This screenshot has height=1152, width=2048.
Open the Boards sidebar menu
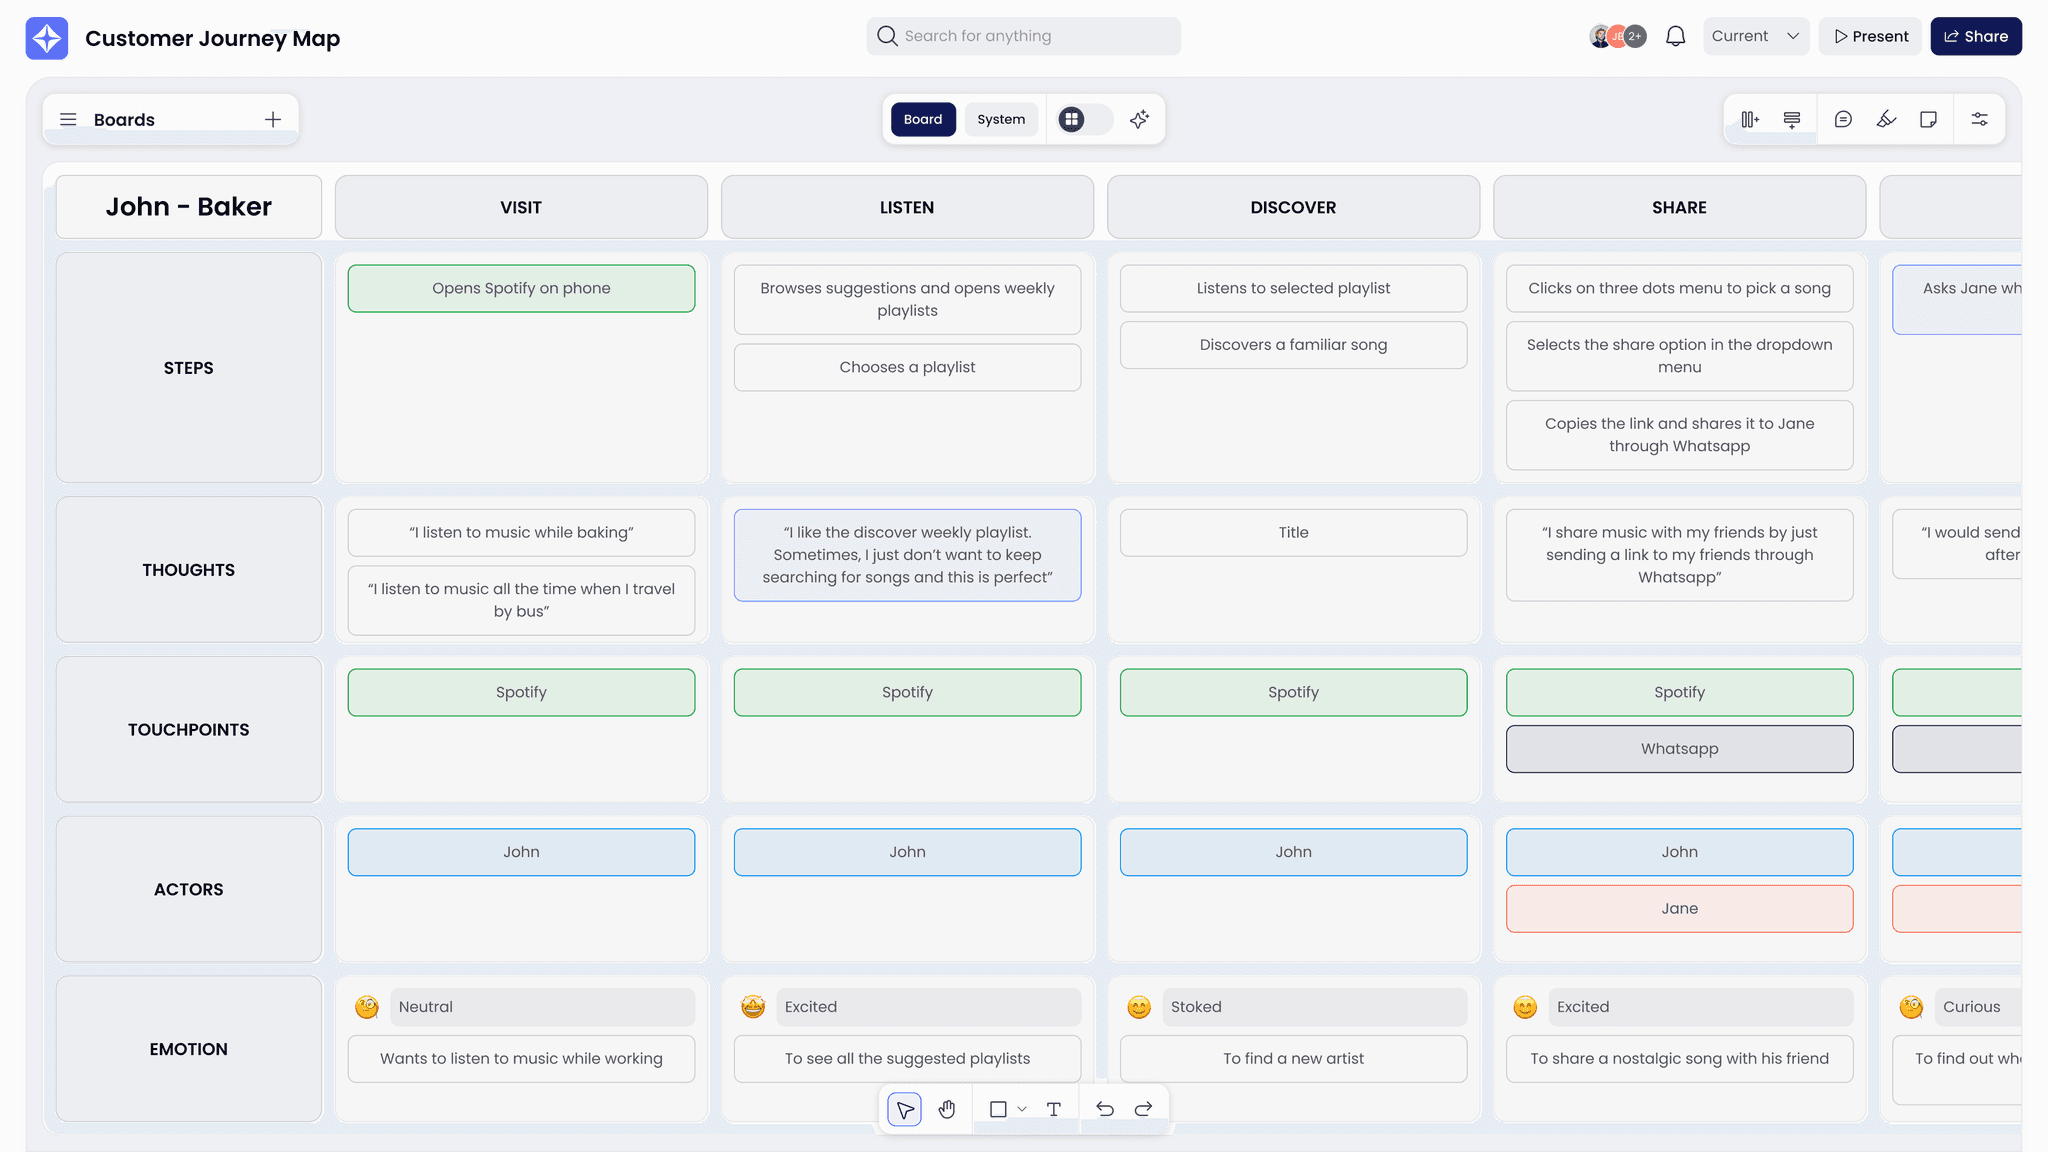click(x=68, y=119)
